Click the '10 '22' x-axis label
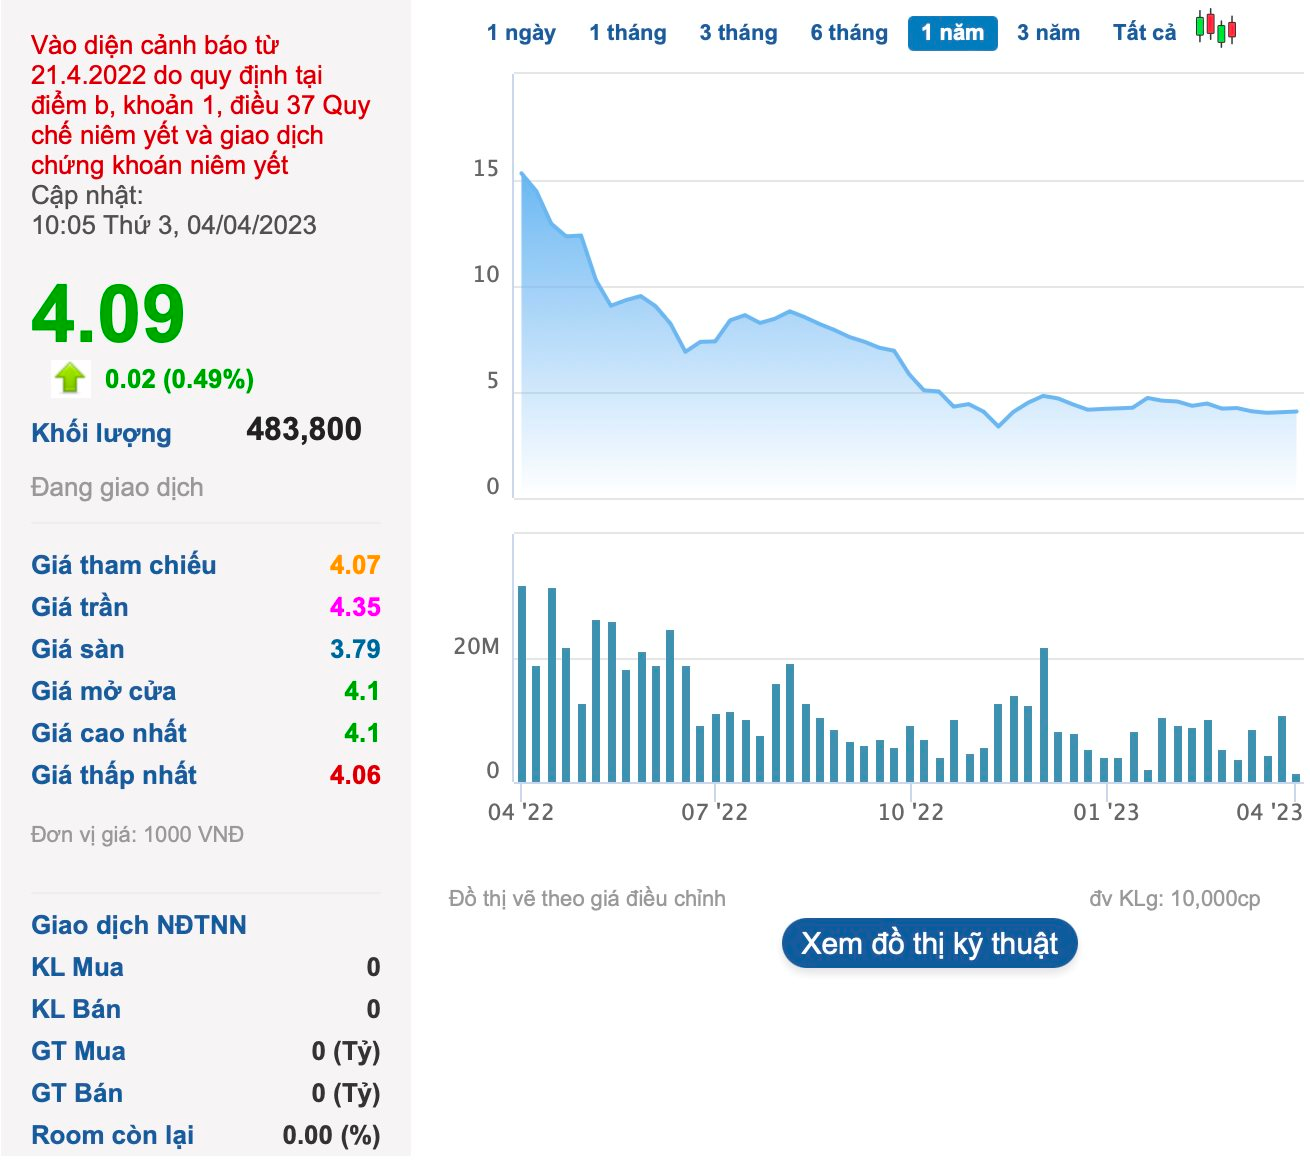Image resolution: width=1310 pixels, height=1164 pixels. tap(910, 812)
